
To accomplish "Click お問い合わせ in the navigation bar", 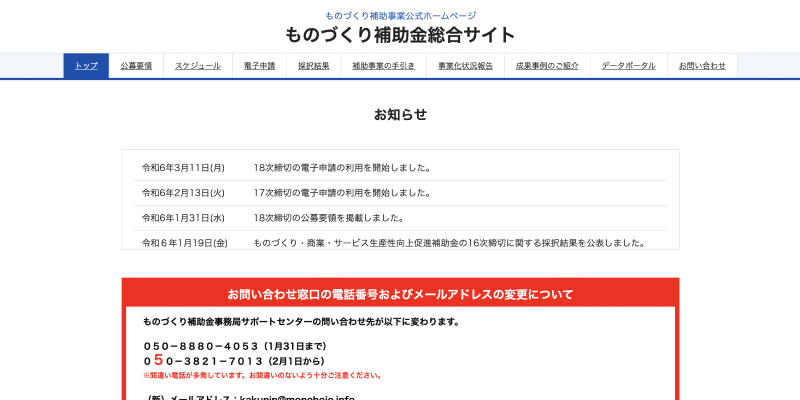I will [702, 66].
